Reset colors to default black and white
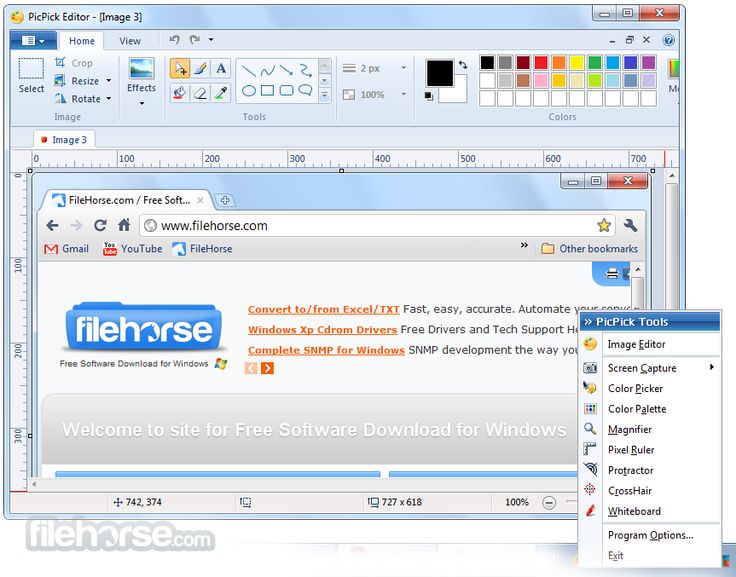This screenshot has width=736, height=577. pos(429,96)
